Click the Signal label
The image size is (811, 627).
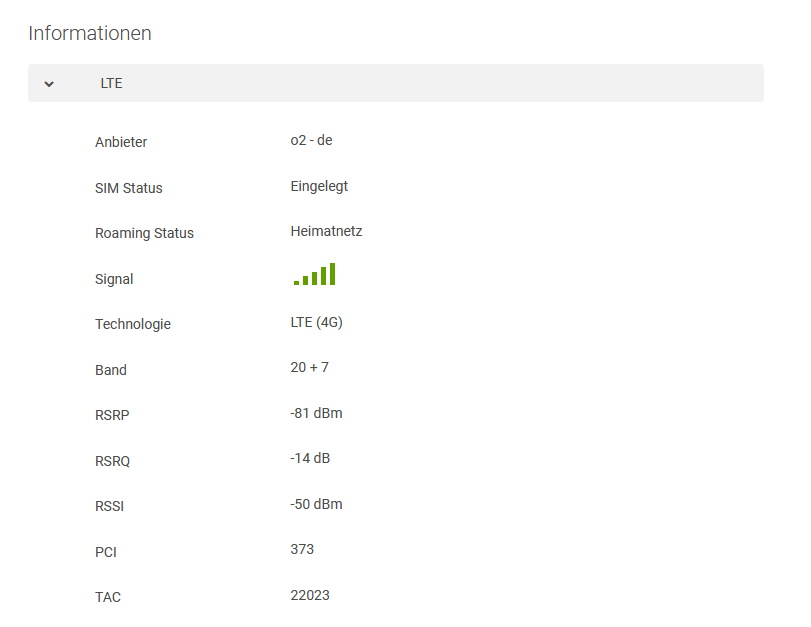[114, 279]
